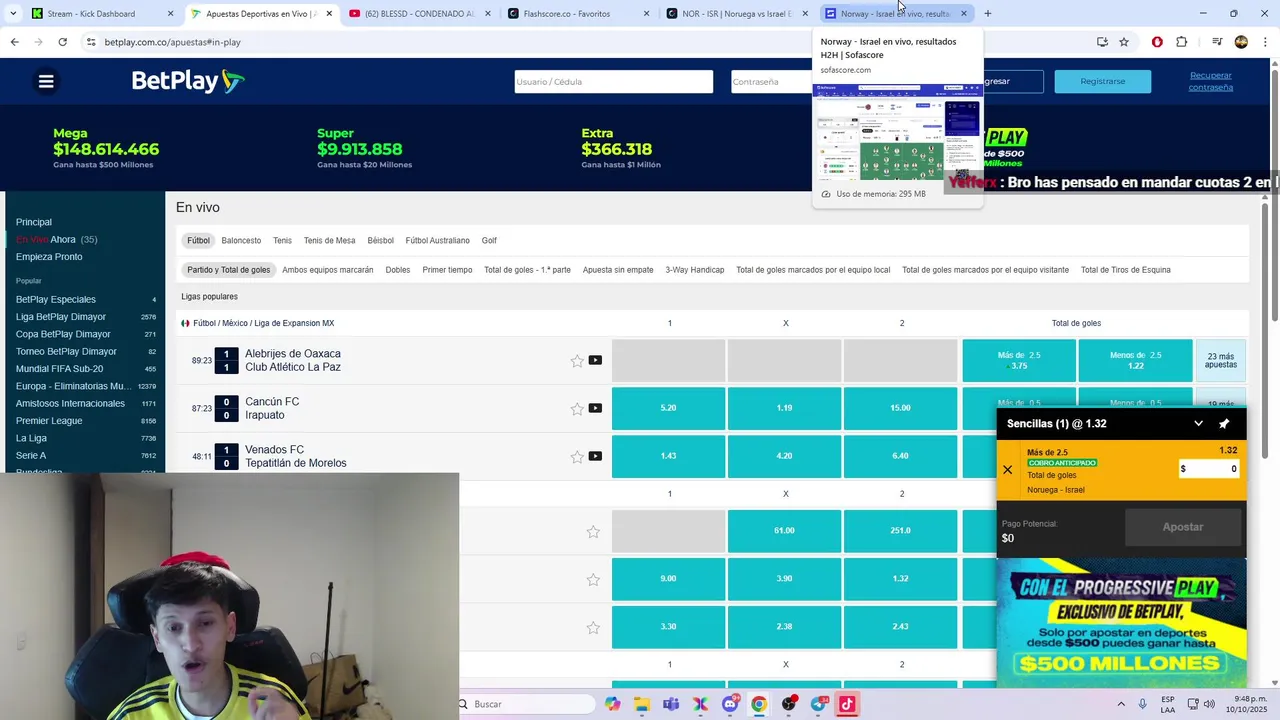
Task: Open File Explorer in taskbar
Action: click(642, 704)
